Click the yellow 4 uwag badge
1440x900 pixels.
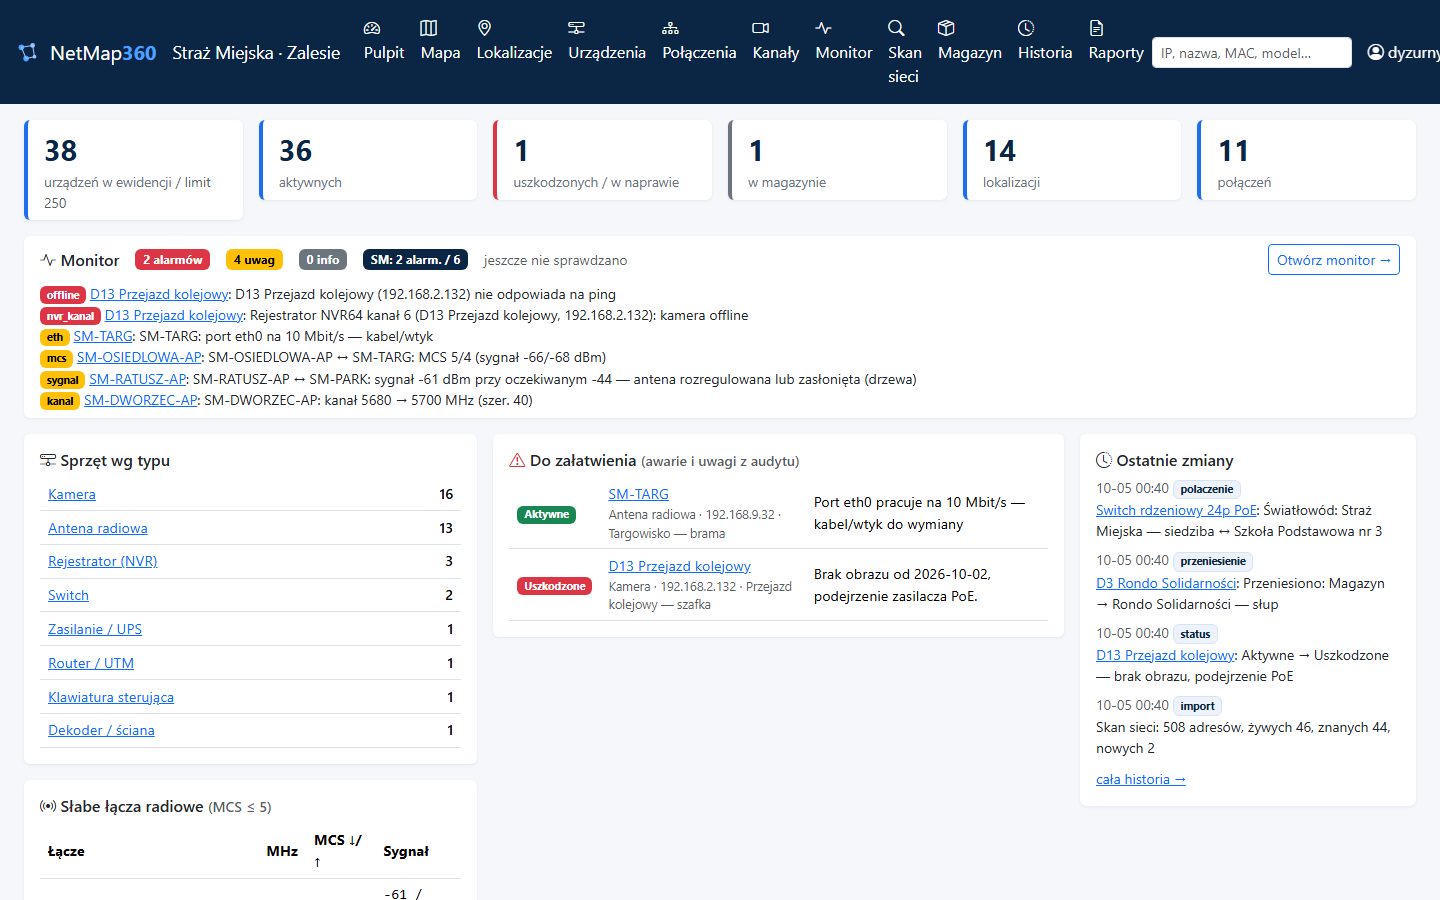click(254, 260)
